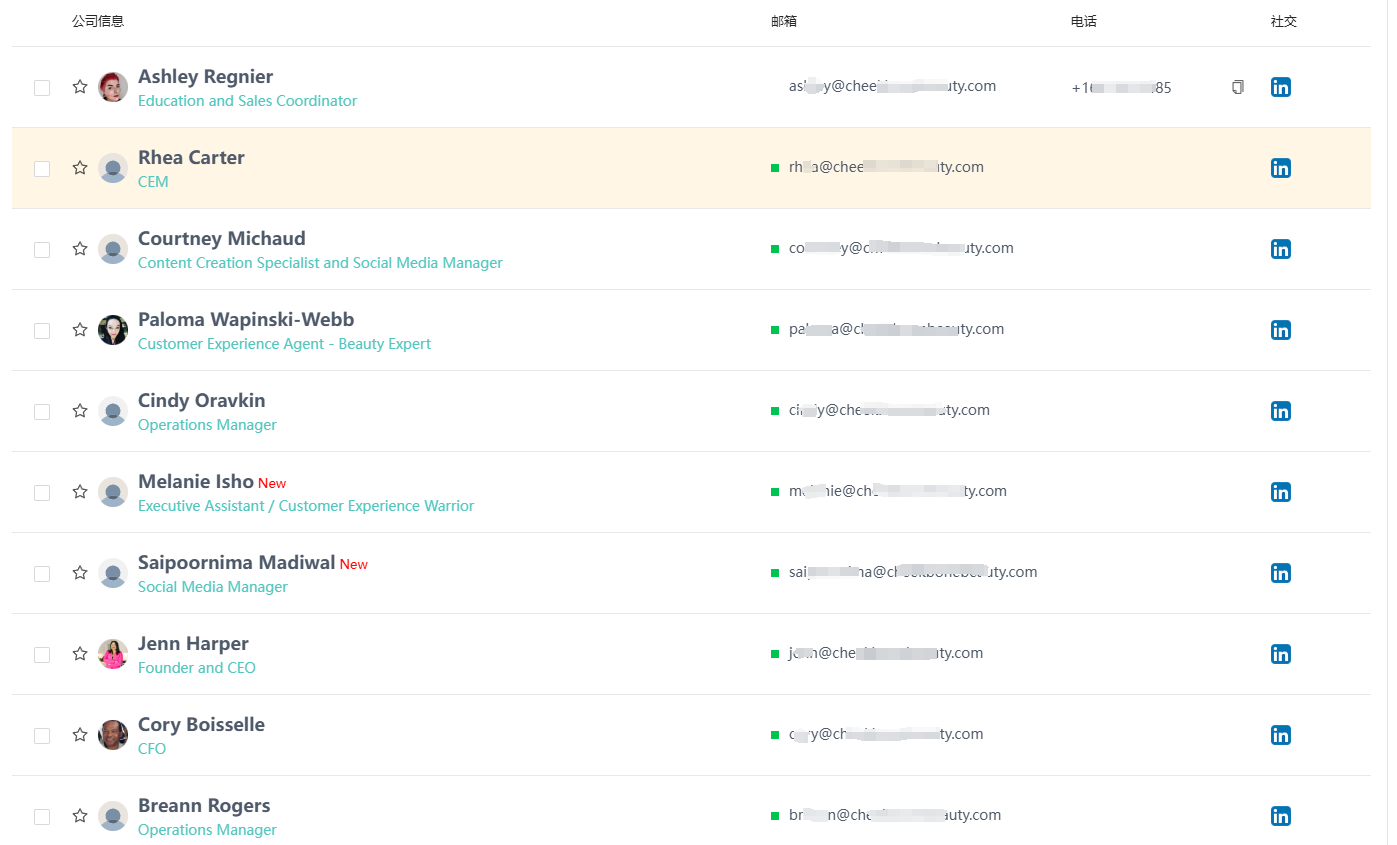Click the 邮箱 column header
Image resolution: width=1397 pixels, height=845 pixels.
click(784, 21)
